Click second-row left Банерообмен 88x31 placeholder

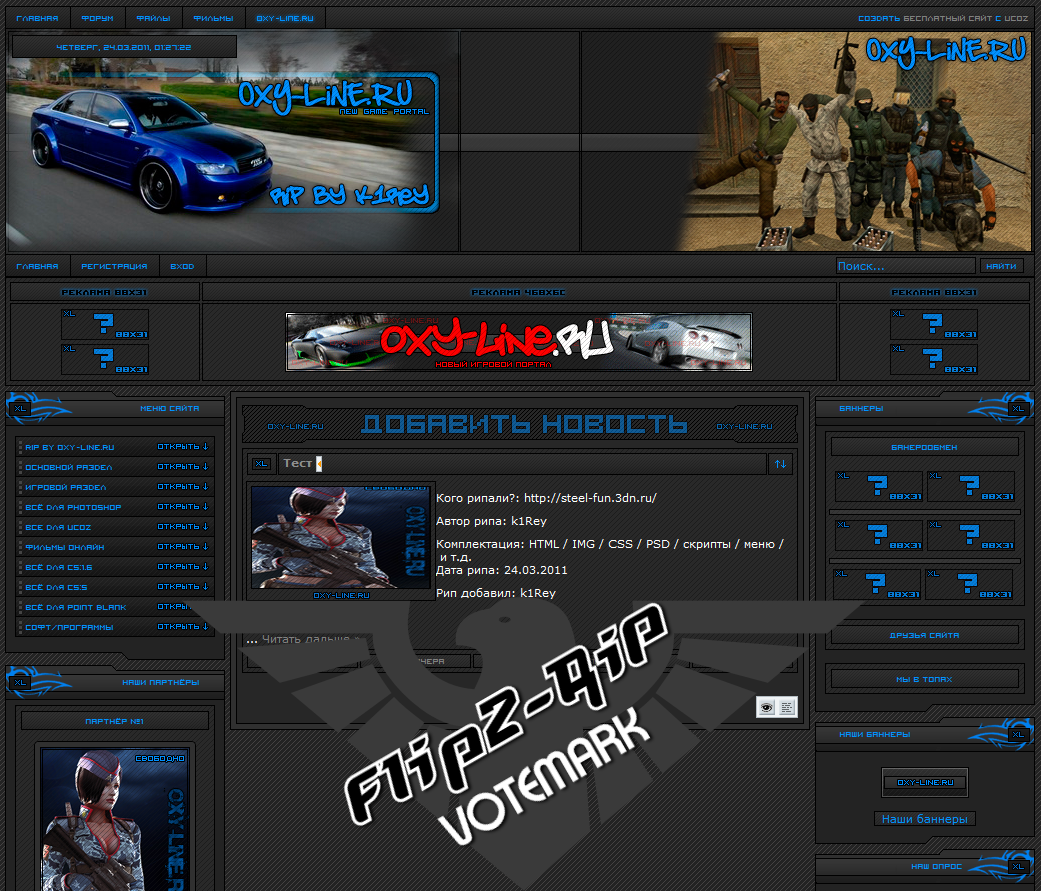[878, 535]
